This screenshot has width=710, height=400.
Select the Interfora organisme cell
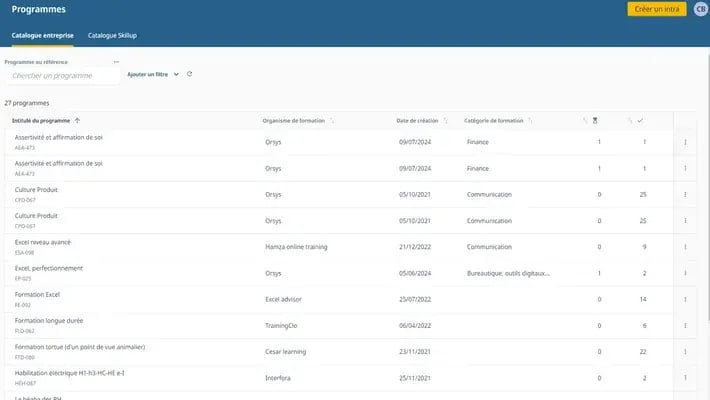coord(278,378)
